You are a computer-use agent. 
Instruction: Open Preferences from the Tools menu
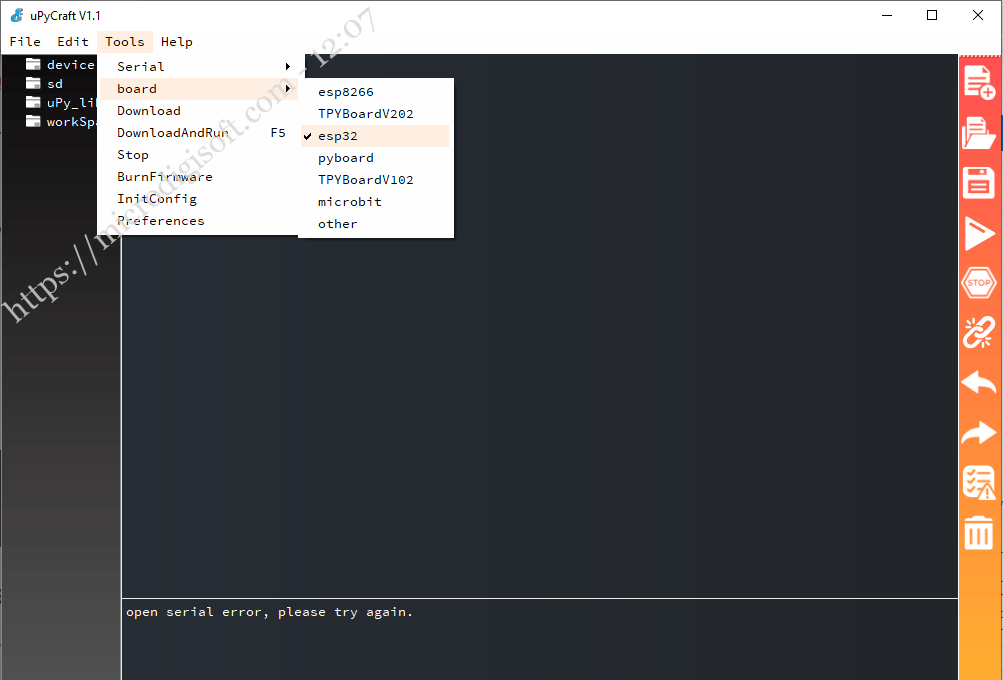[161, 220]
